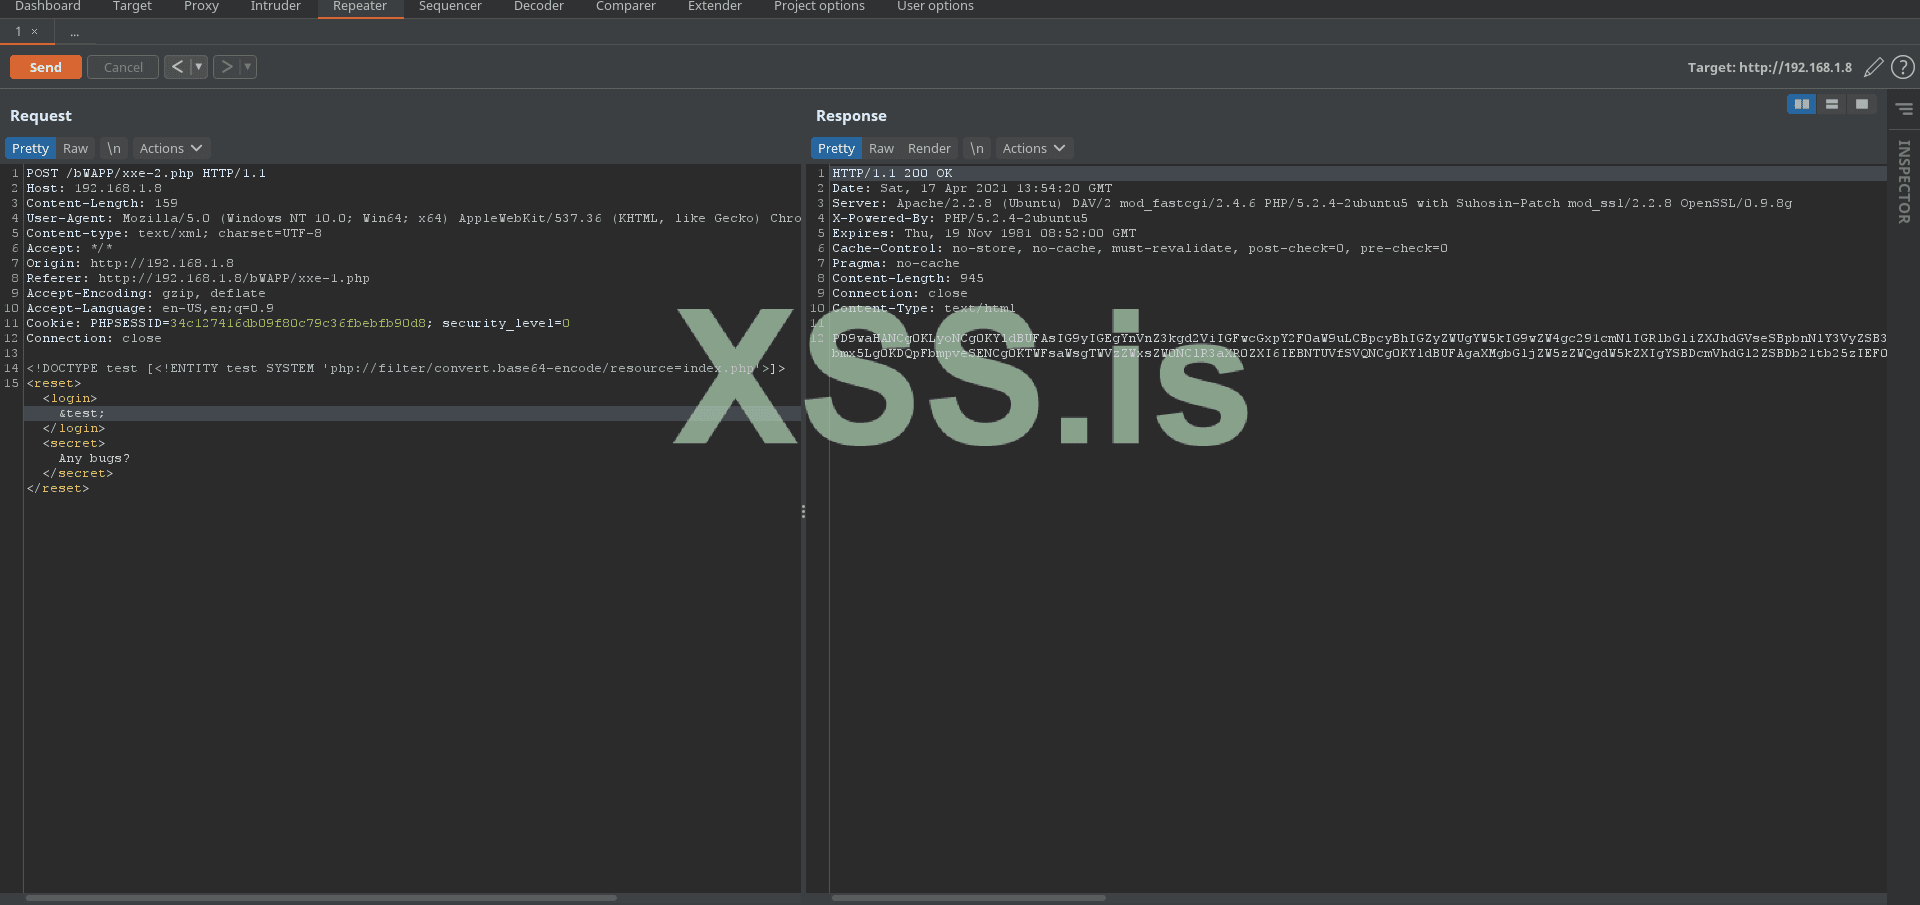The image size is (1920, 905).
Task: Open the Comparer tab
Action: [626, 7]
